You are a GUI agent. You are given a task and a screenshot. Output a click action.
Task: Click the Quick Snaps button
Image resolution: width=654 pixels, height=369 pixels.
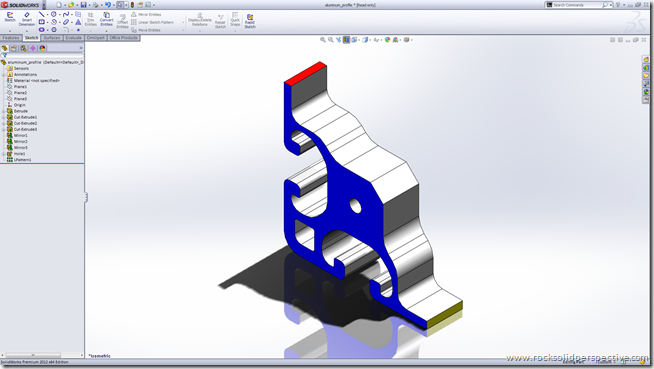tap(235, 20)
